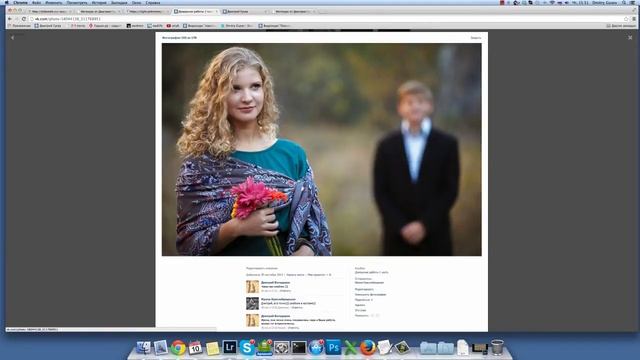
Task: Open Finder from the Dock
Action: coord(143,347)
